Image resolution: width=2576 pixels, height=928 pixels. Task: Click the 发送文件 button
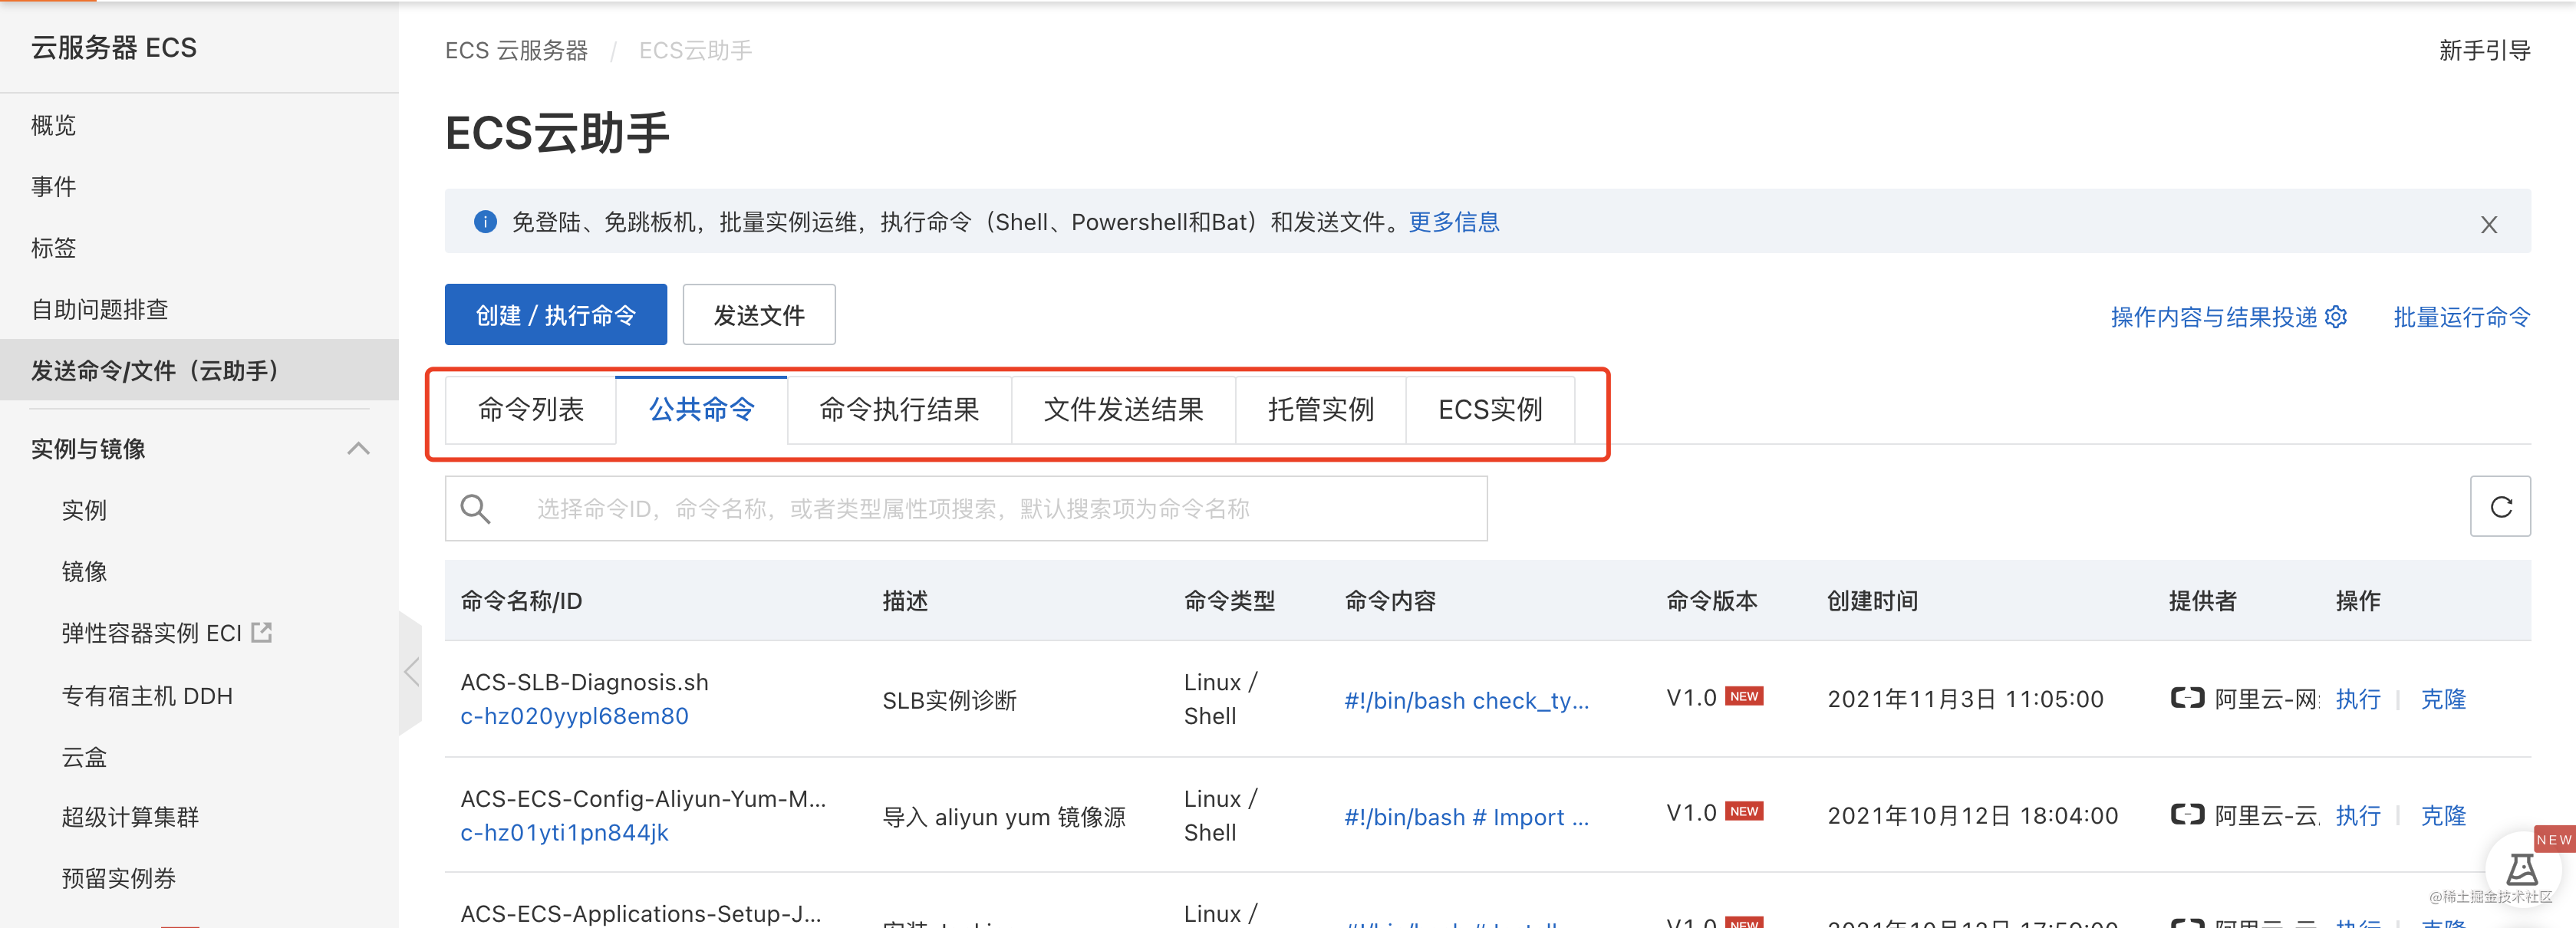tap(759, 315)
